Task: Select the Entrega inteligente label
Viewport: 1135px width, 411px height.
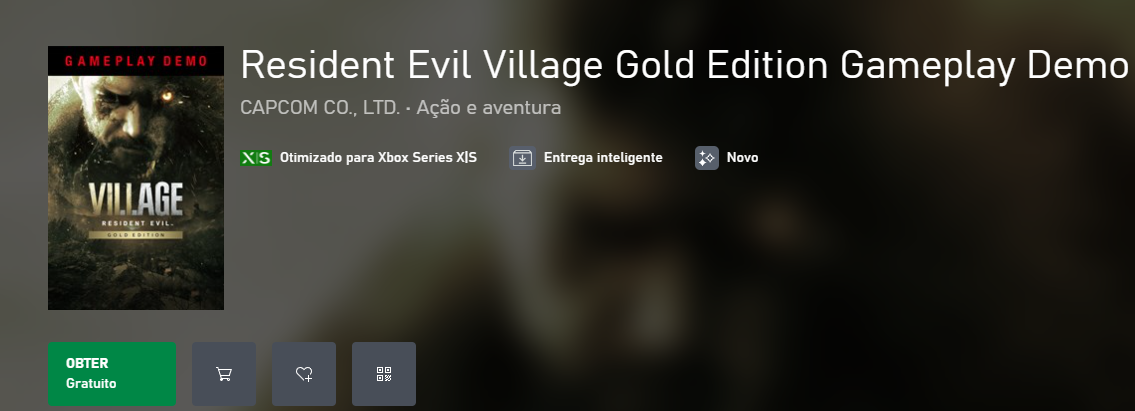Action: (603, 158)
